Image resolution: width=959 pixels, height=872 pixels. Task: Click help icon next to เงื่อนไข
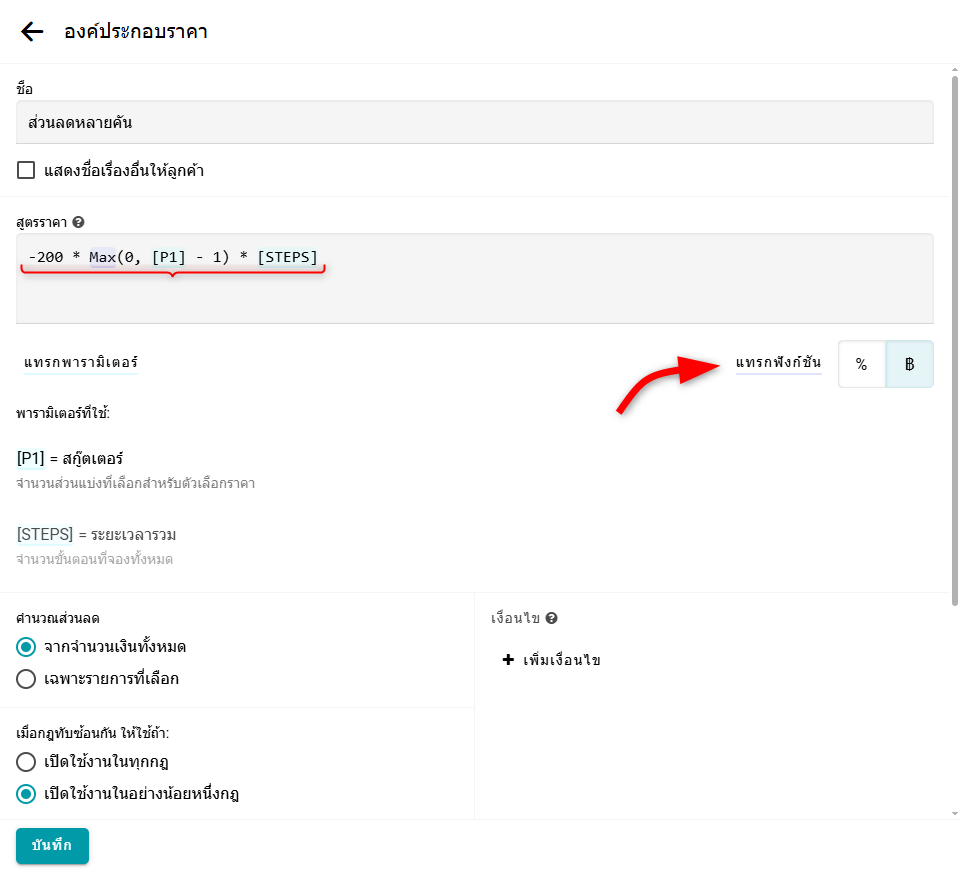pyautogui.click(x=551, y=619)
